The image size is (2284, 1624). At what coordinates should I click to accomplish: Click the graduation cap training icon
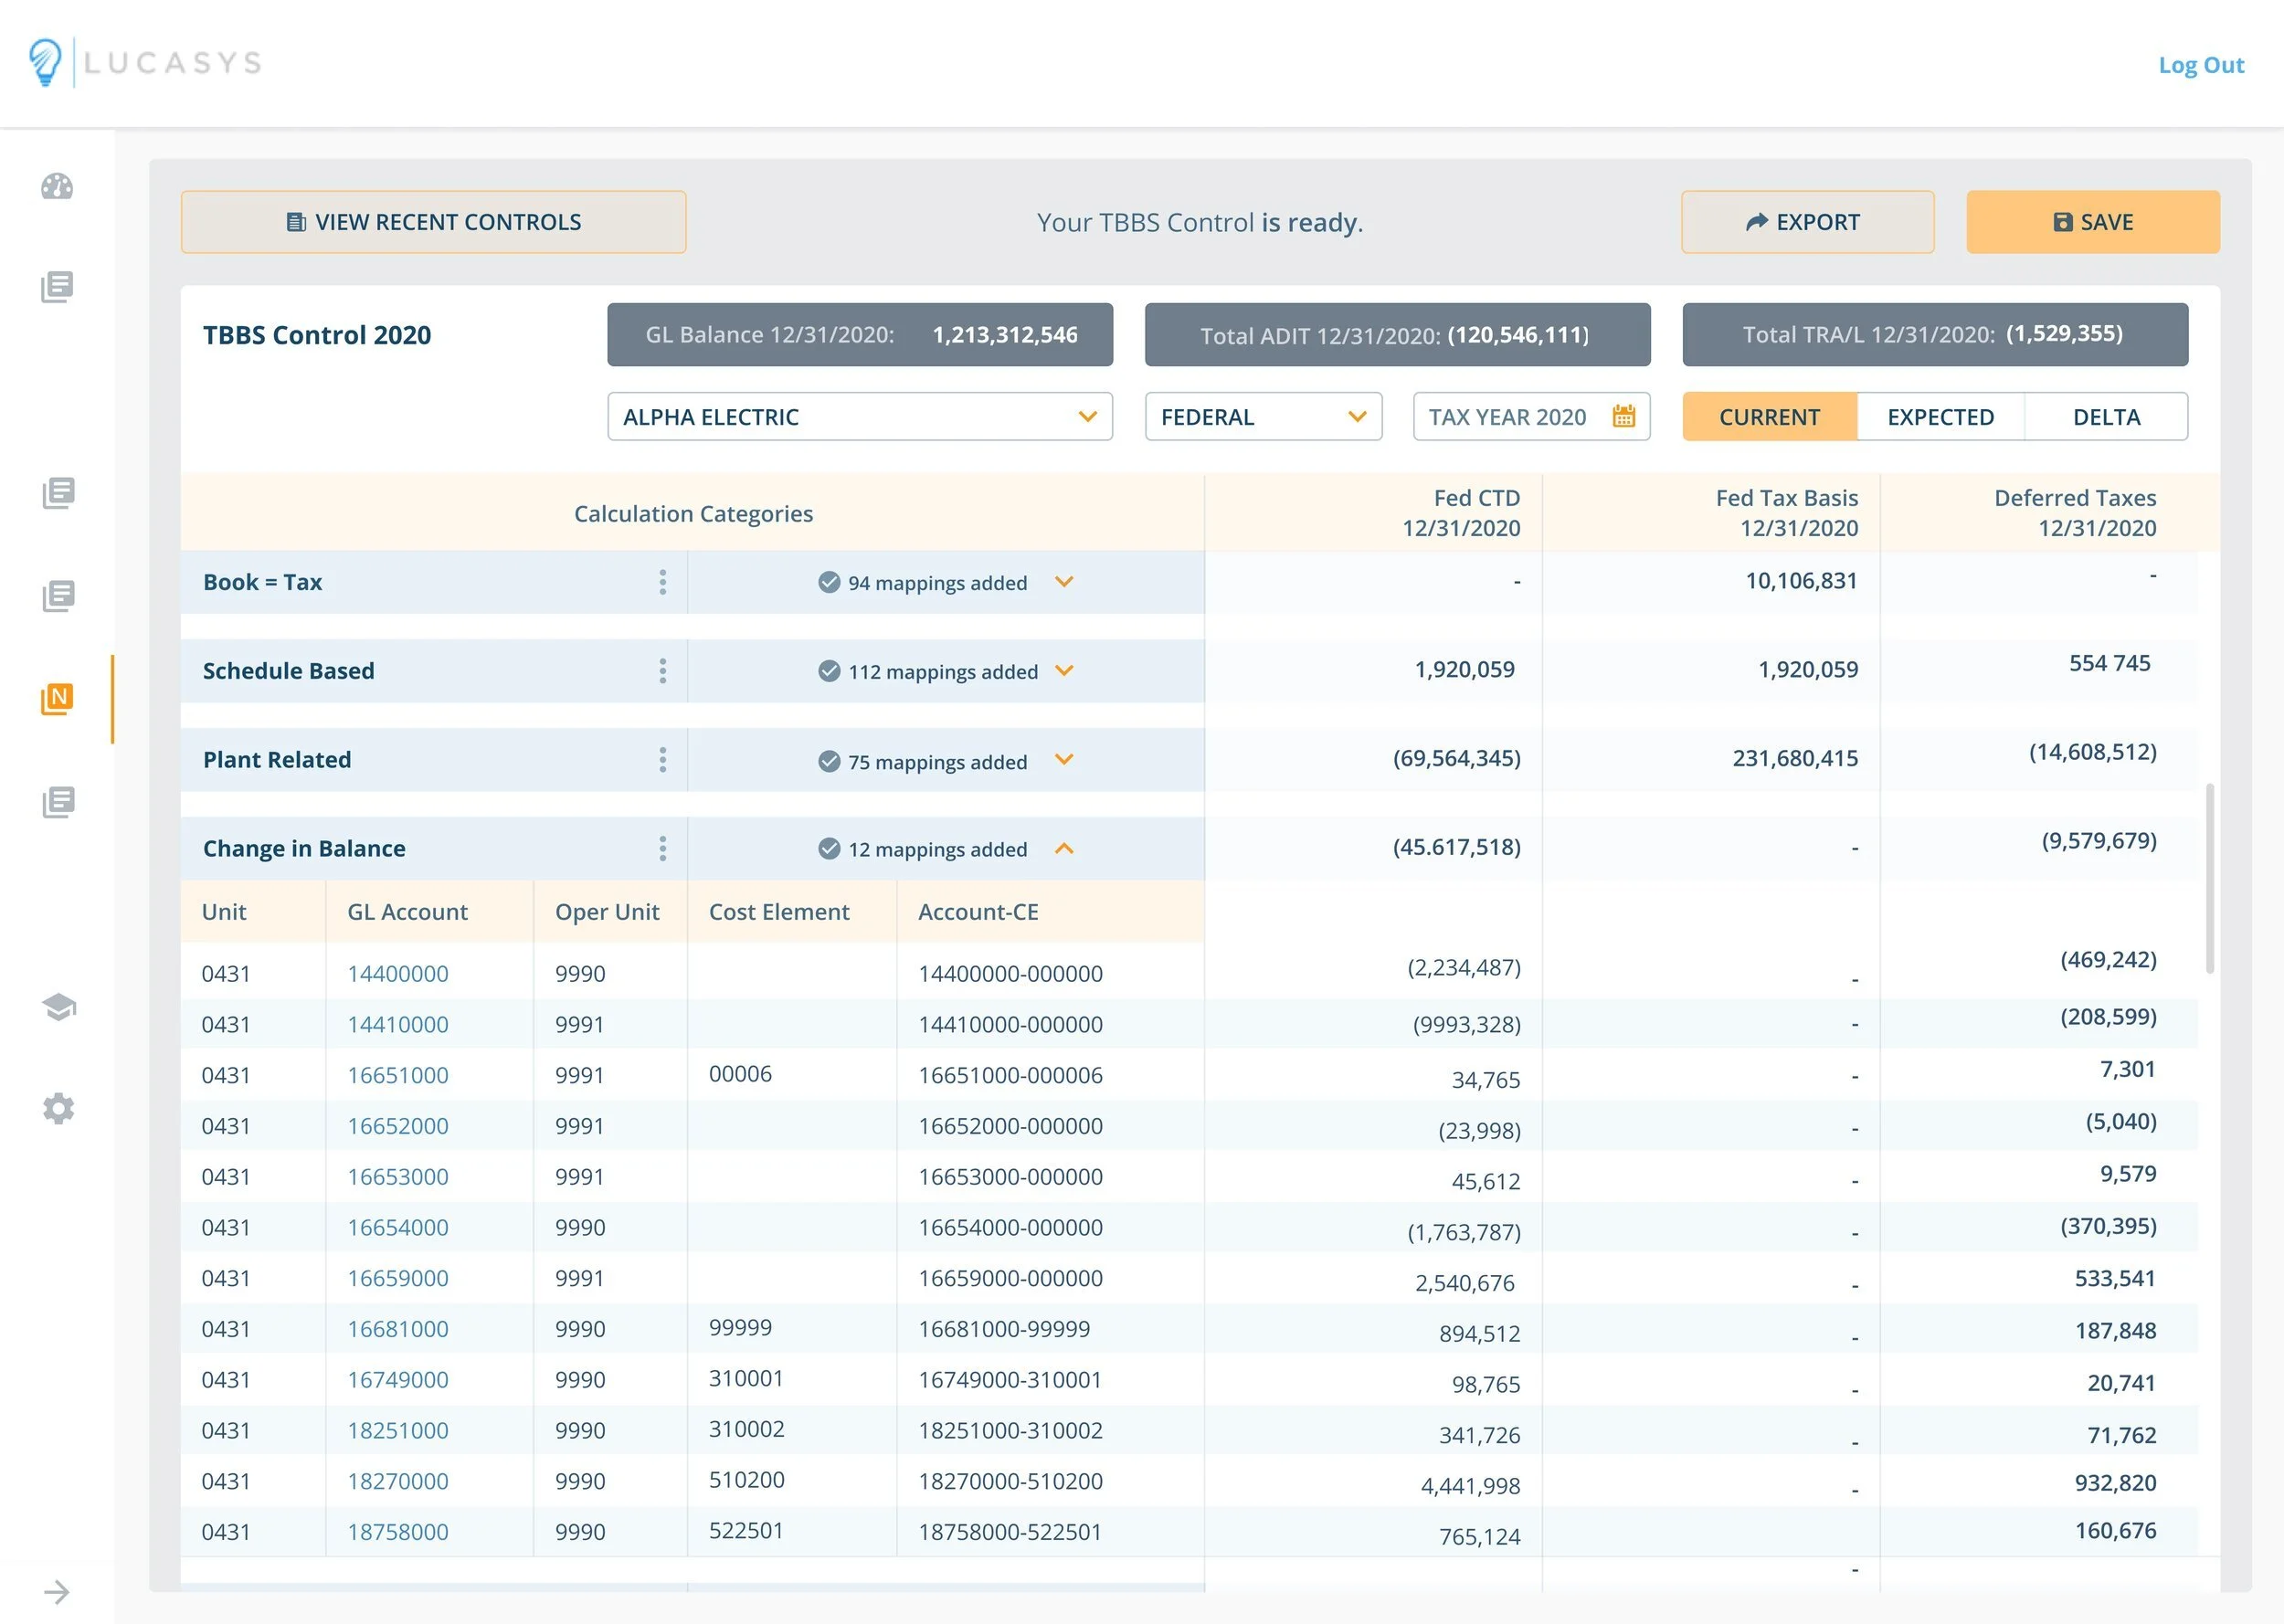[59, 1006]
